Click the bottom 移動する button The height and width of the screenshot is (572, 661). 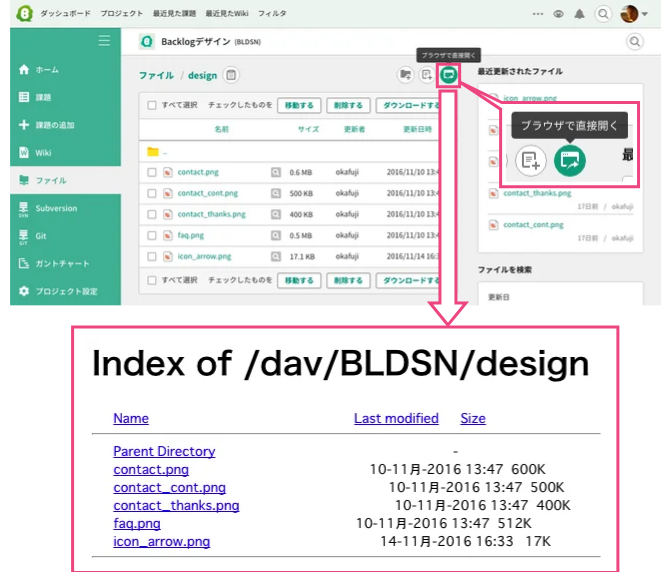299,281
